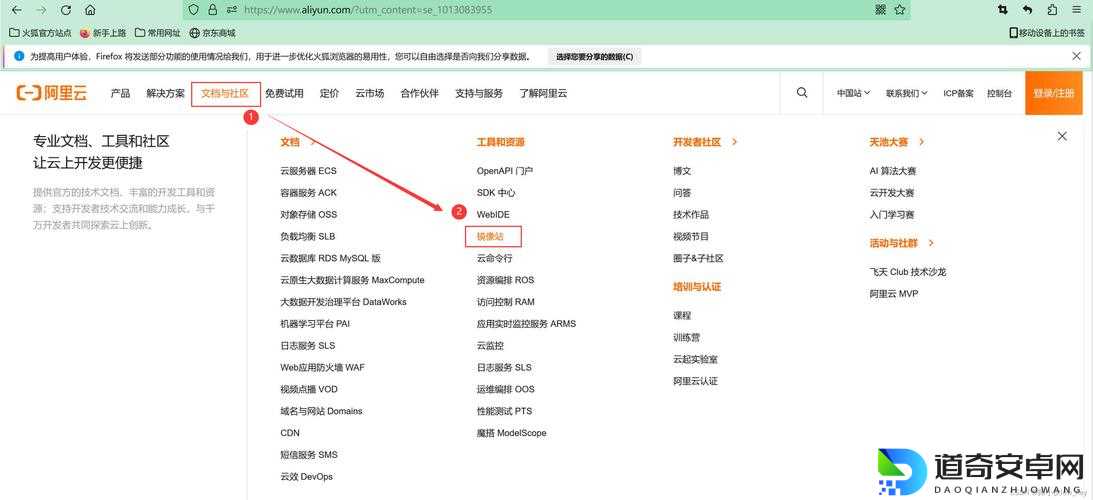Expand the 联系我们 dropdown

907,93
